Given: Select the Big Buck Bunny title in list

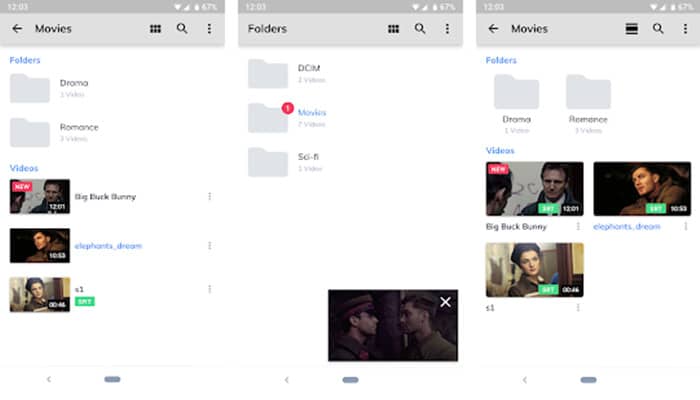Looking at the screenshot, I should [105, 197].
